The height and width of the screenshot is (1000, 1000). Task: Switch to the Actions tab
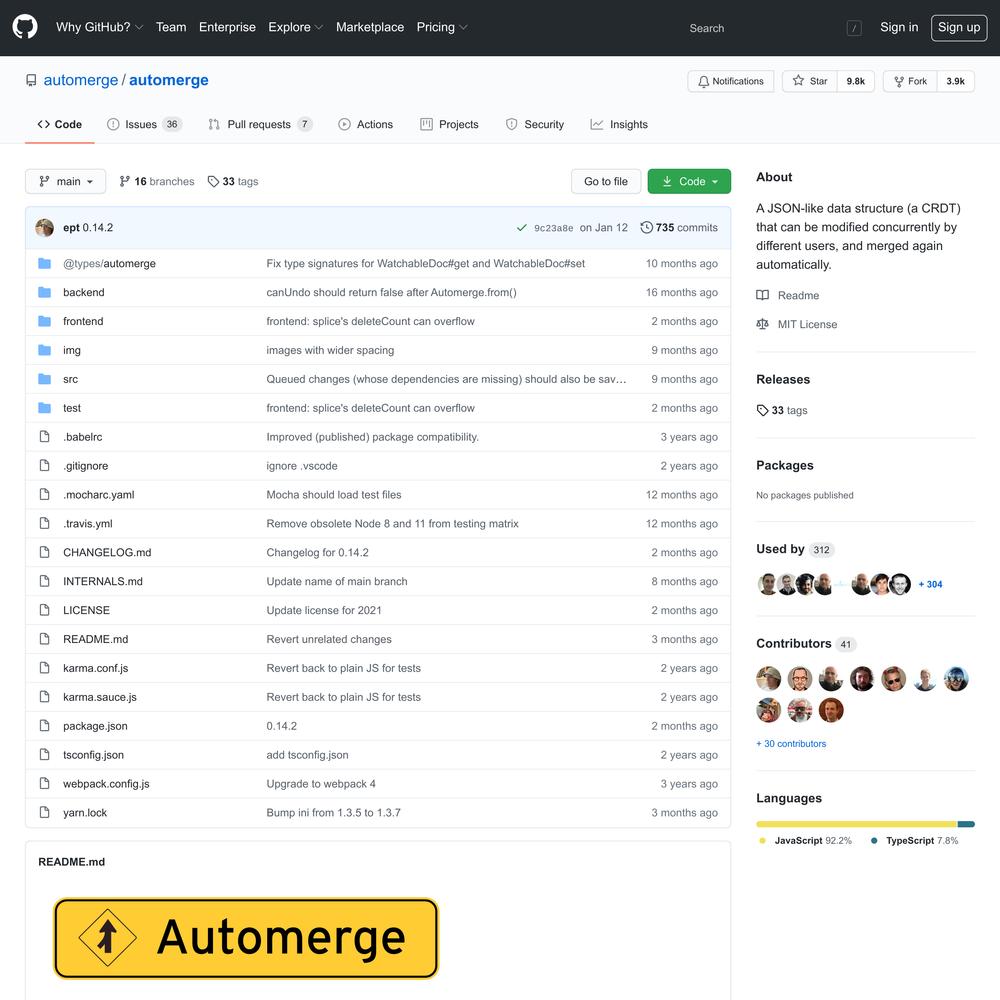pyautogui.click(x=365, y=124)
